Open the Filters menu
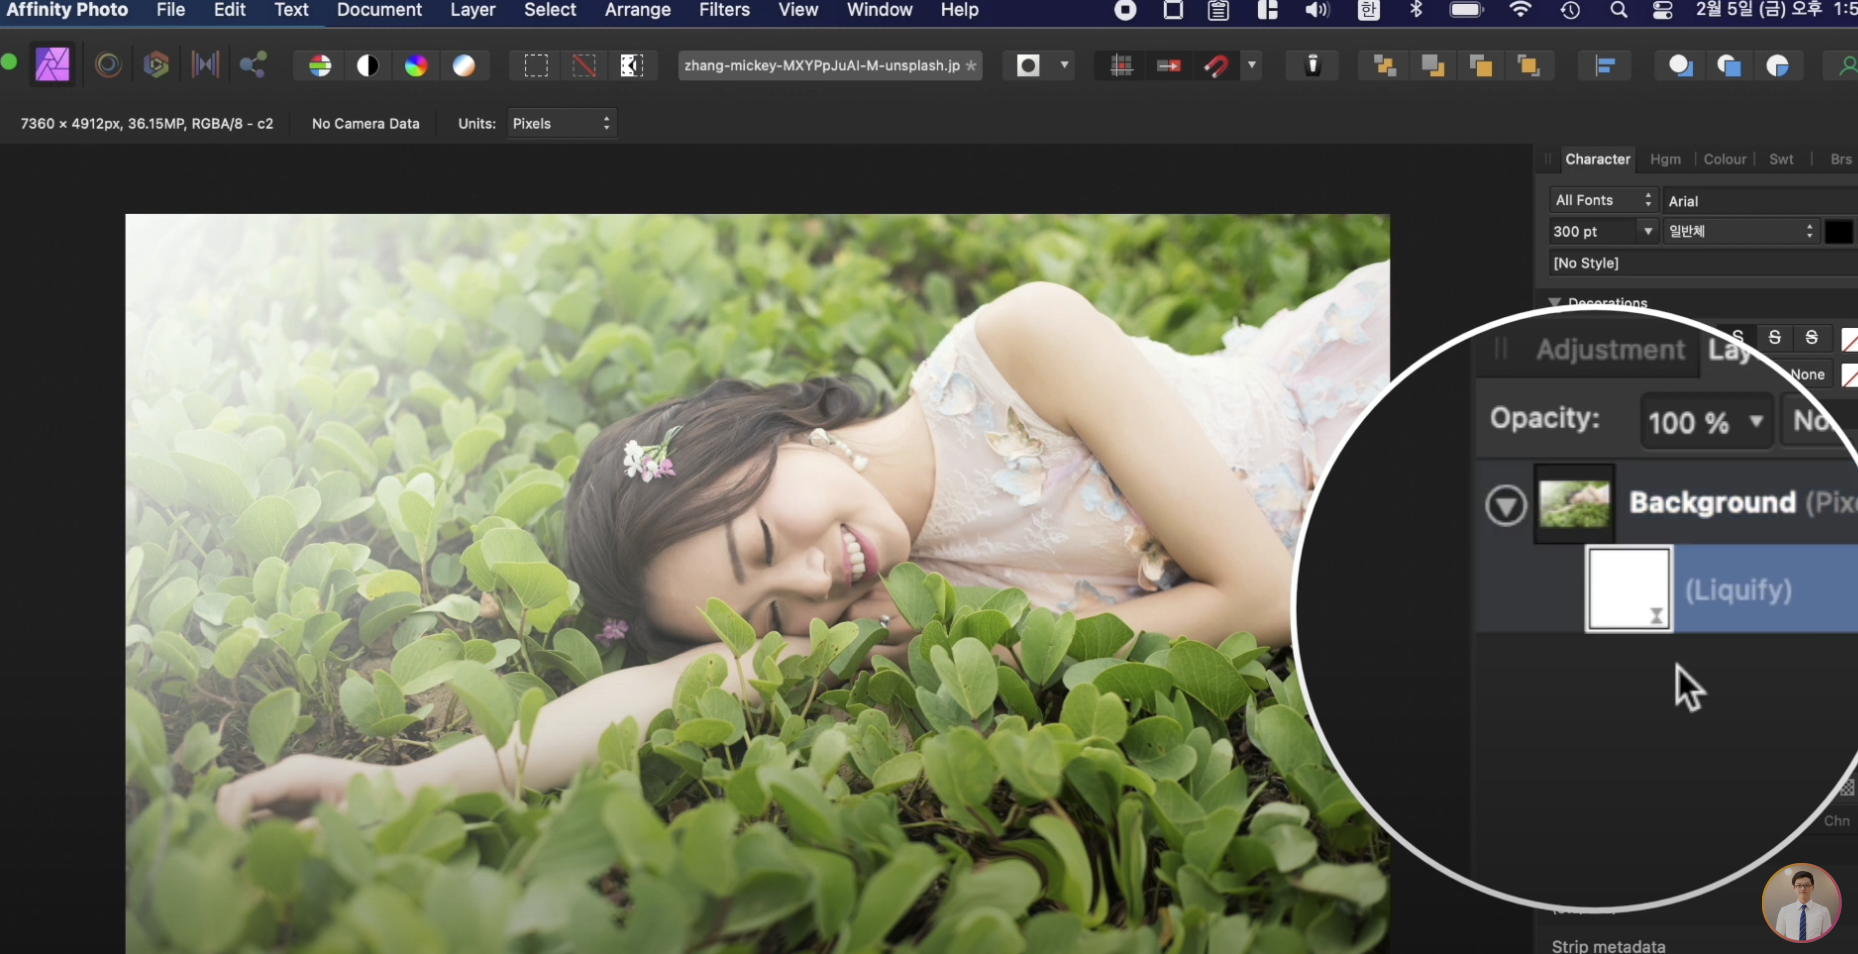 [x=724, y=10]
